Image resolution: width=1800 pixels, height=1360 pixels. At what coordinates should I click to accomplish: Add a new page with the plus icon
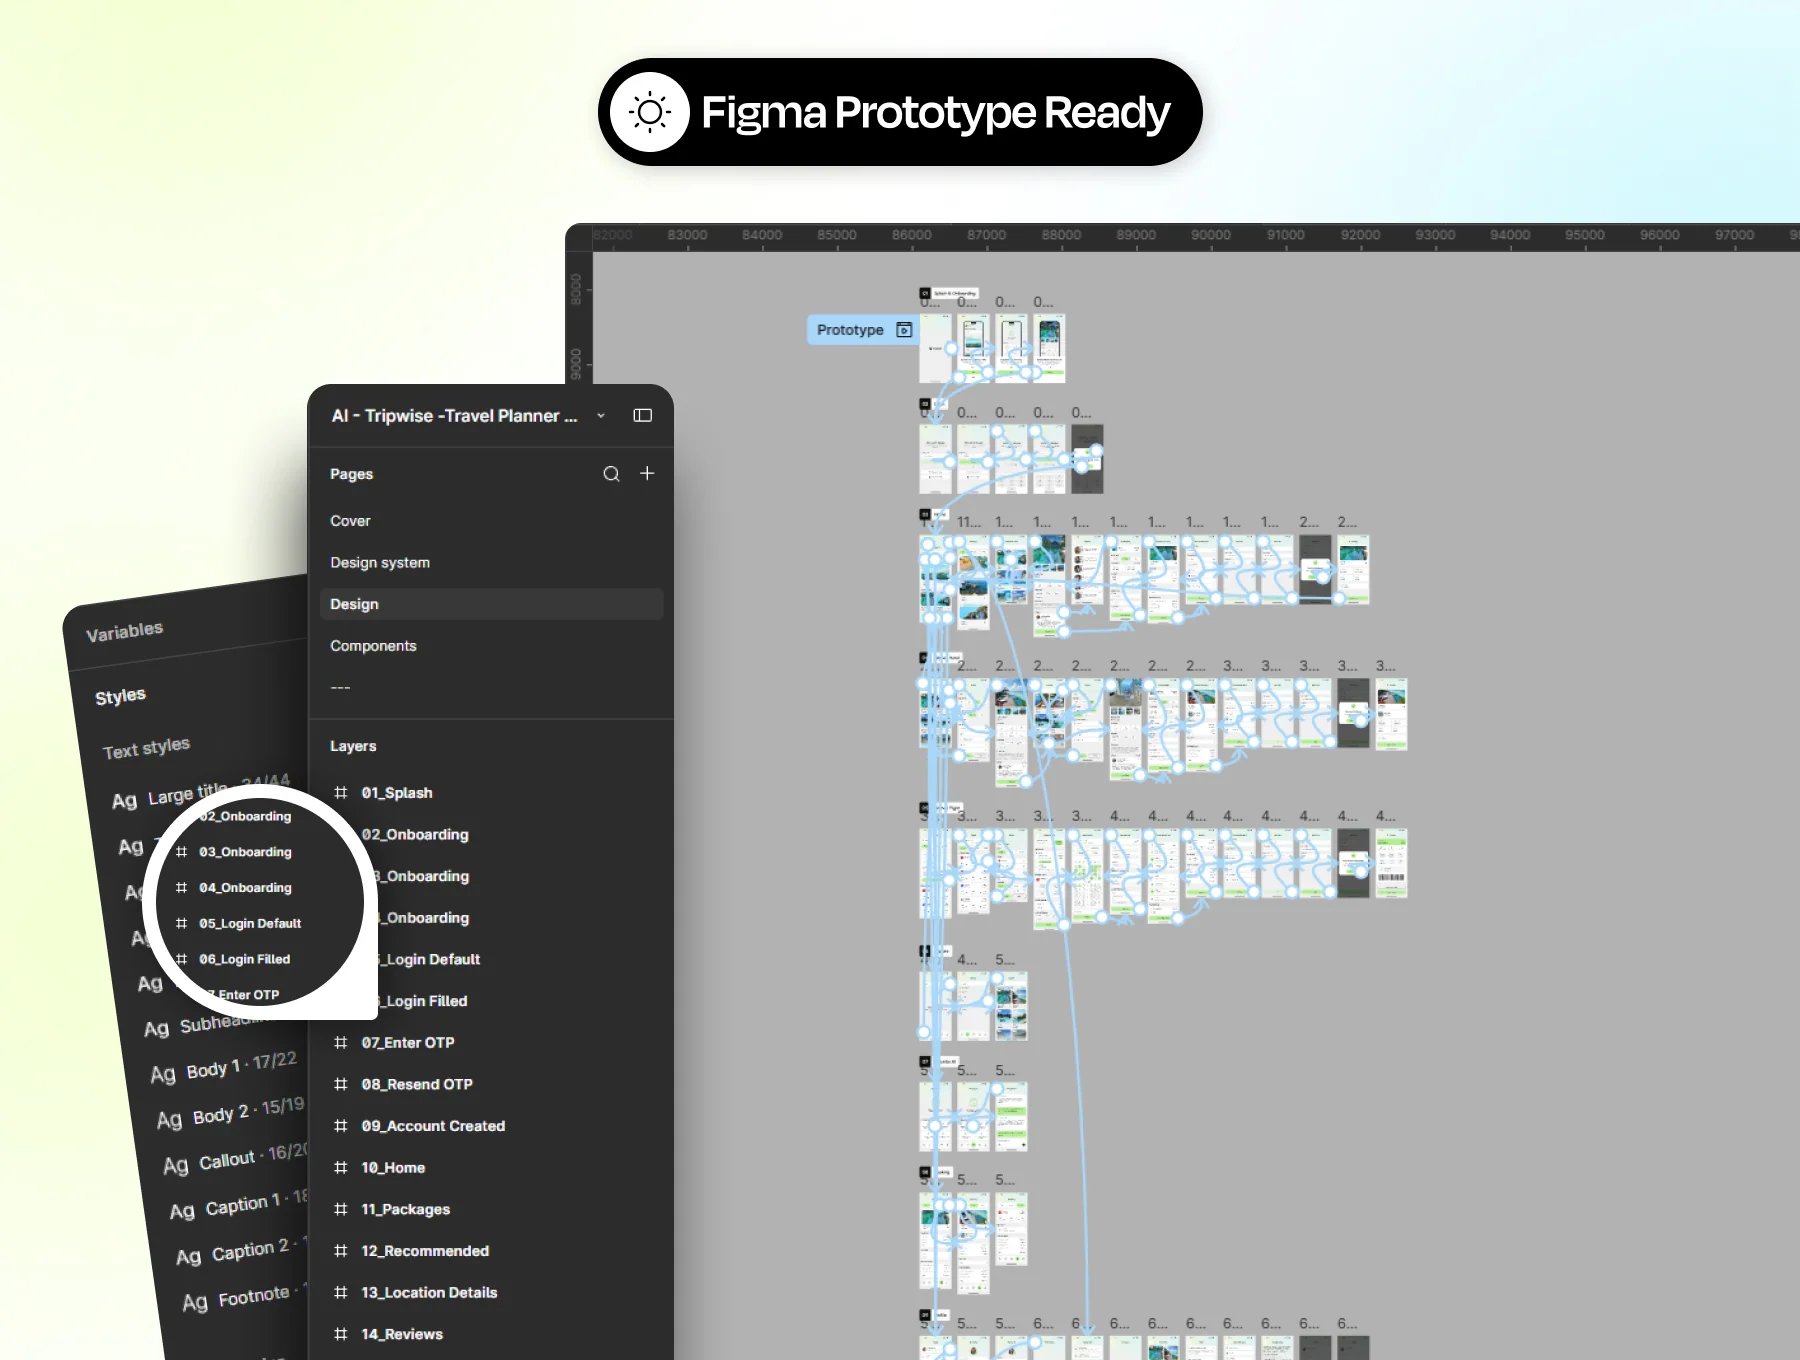point(647,473)
